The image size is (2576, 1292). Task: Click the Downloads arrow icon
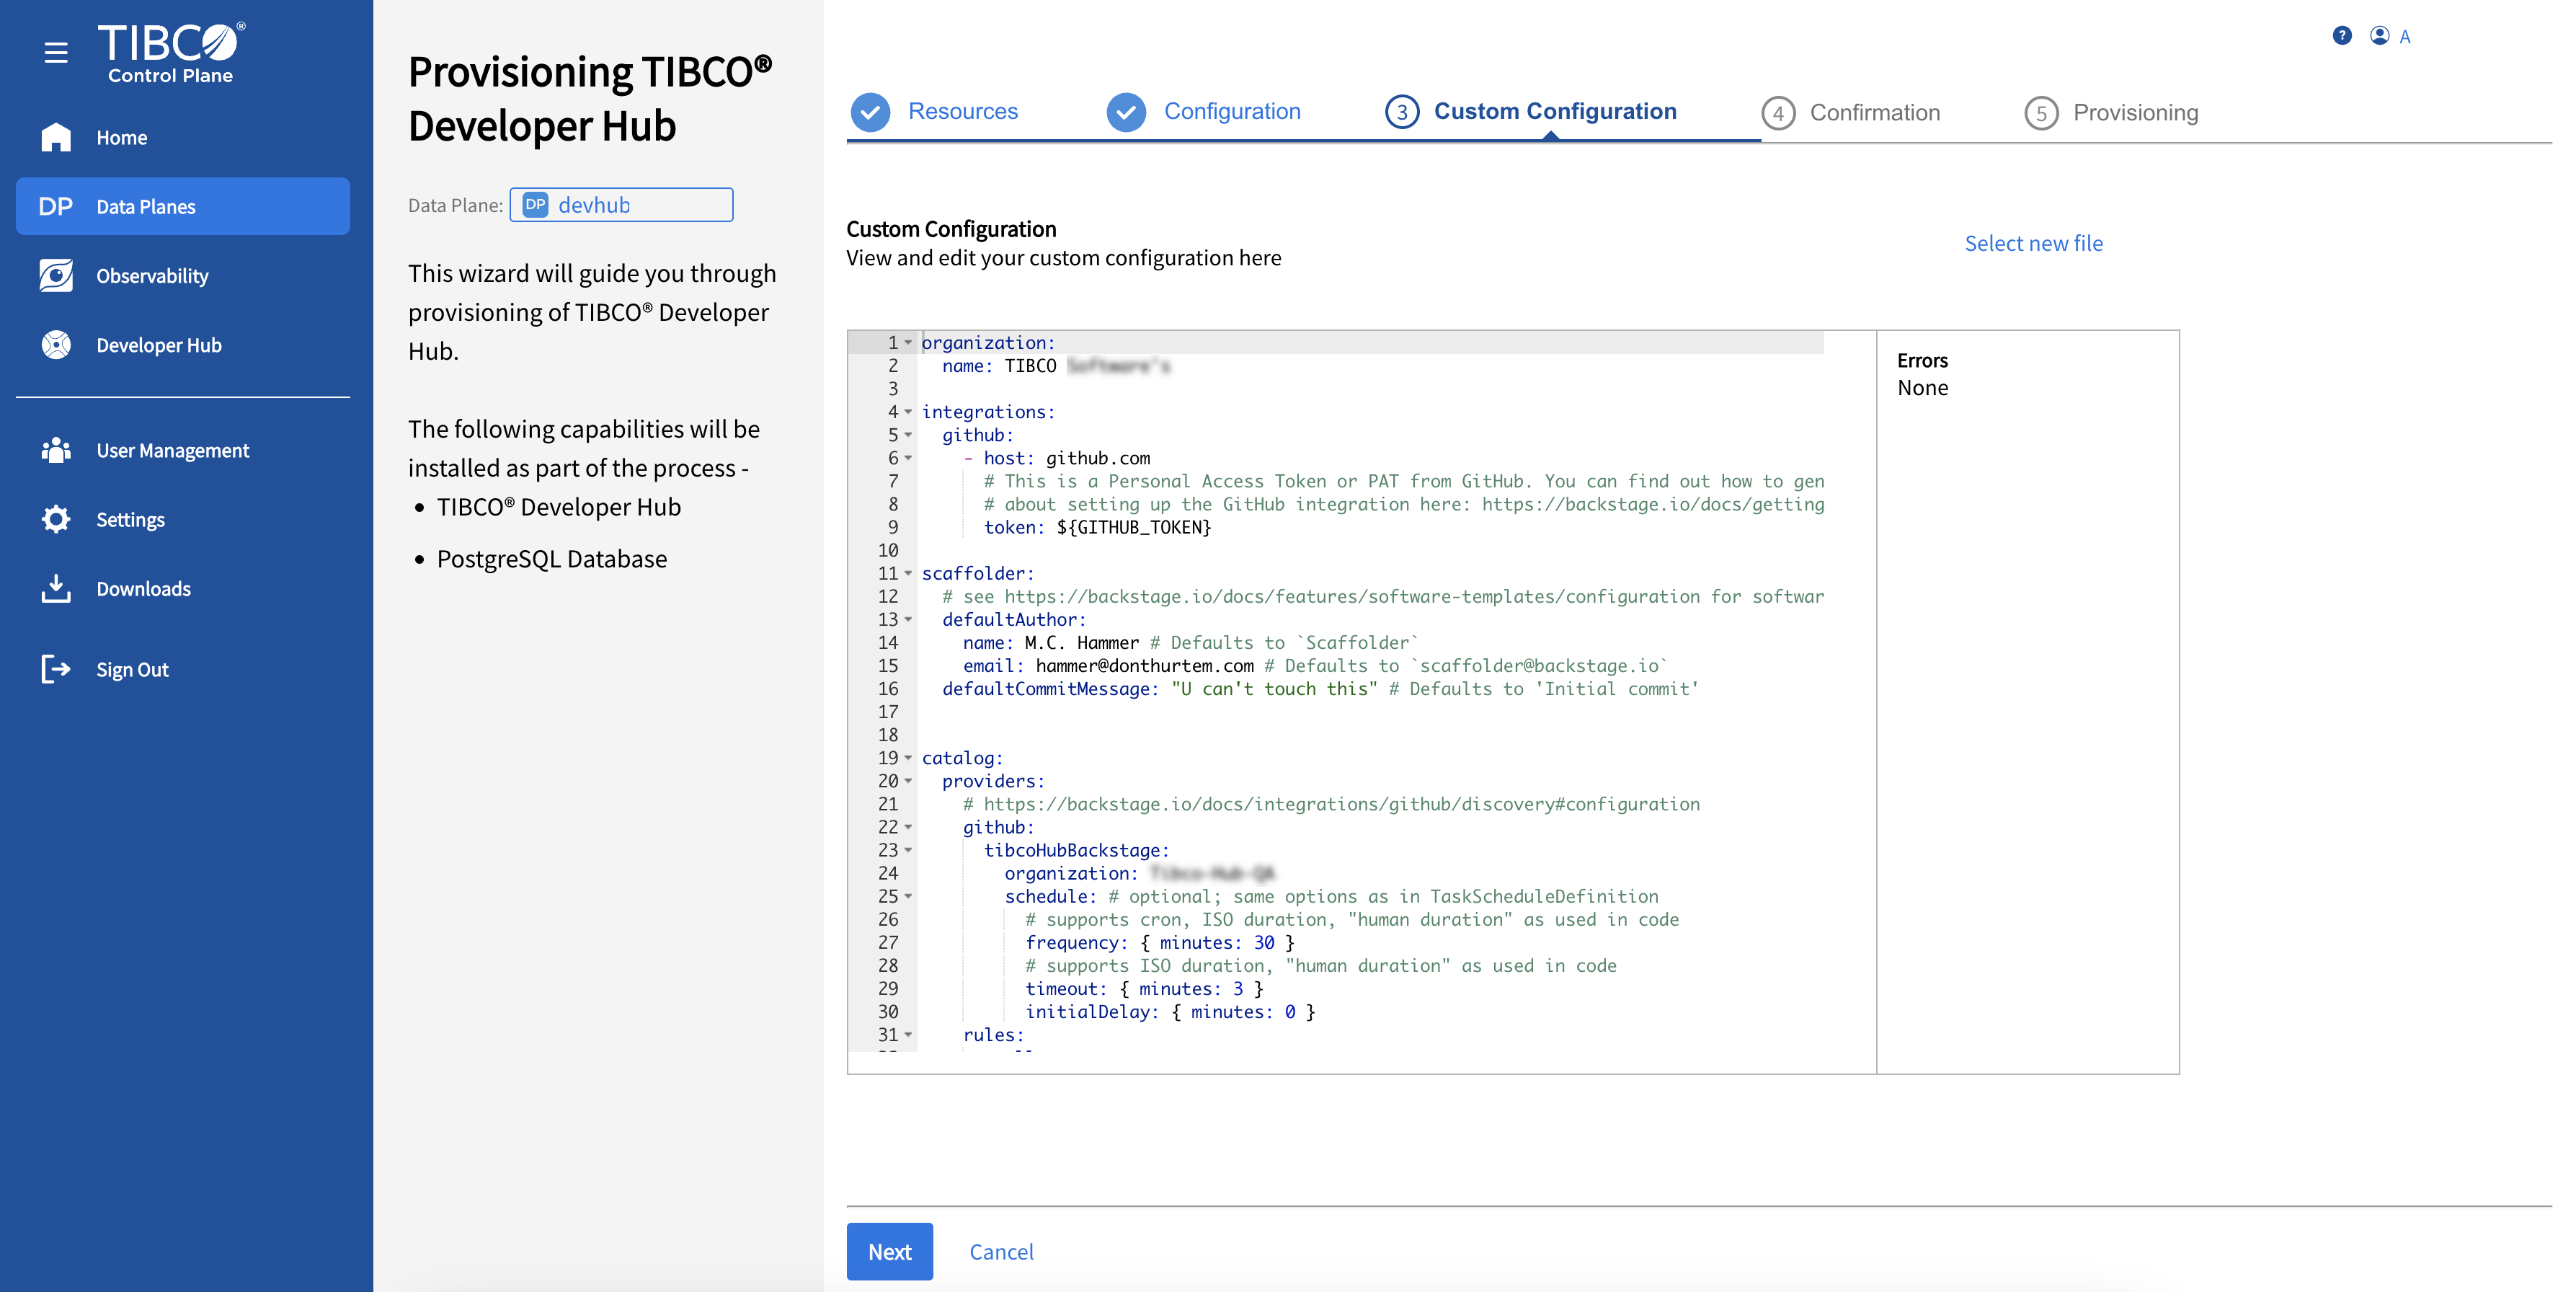[56, 588]
